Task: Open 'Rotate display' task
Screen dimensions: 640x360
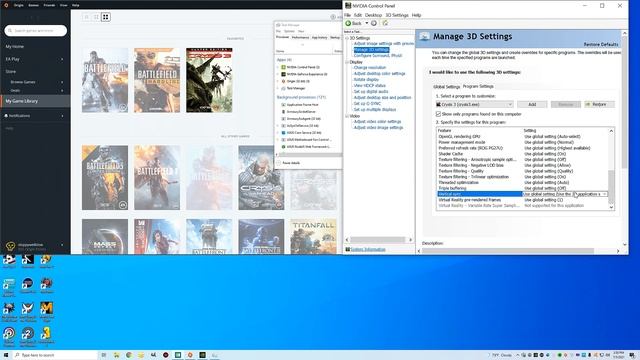Action: click(366, 80)
